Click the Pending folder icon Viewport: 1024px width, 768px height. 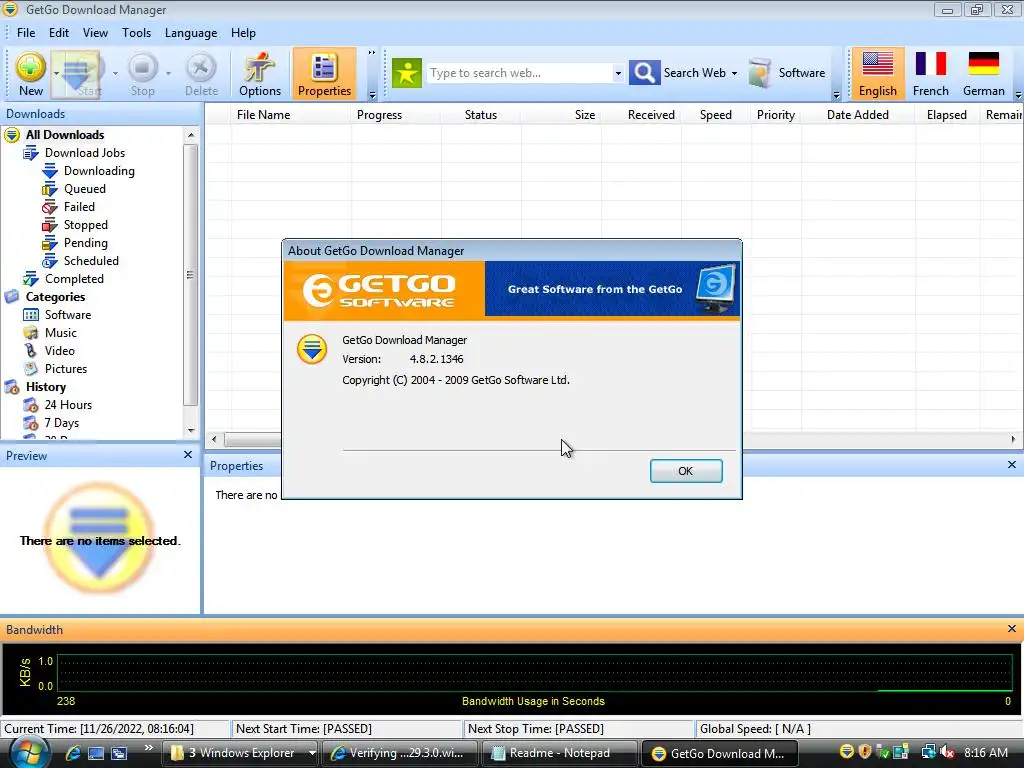tap(50, 243)
